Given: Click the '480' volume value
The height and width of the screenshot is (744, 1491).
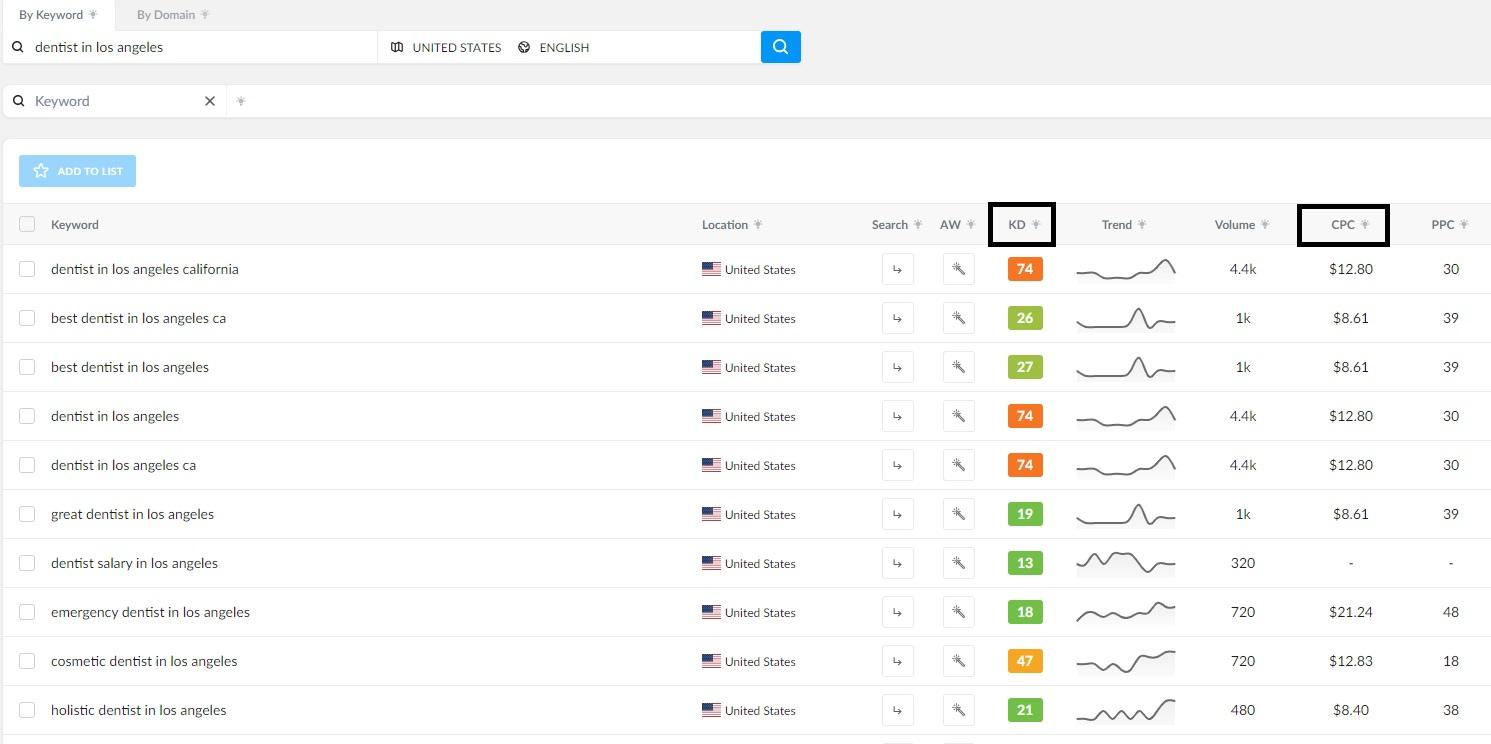Looking at the screenshot, I should (x=1243, y=710).
